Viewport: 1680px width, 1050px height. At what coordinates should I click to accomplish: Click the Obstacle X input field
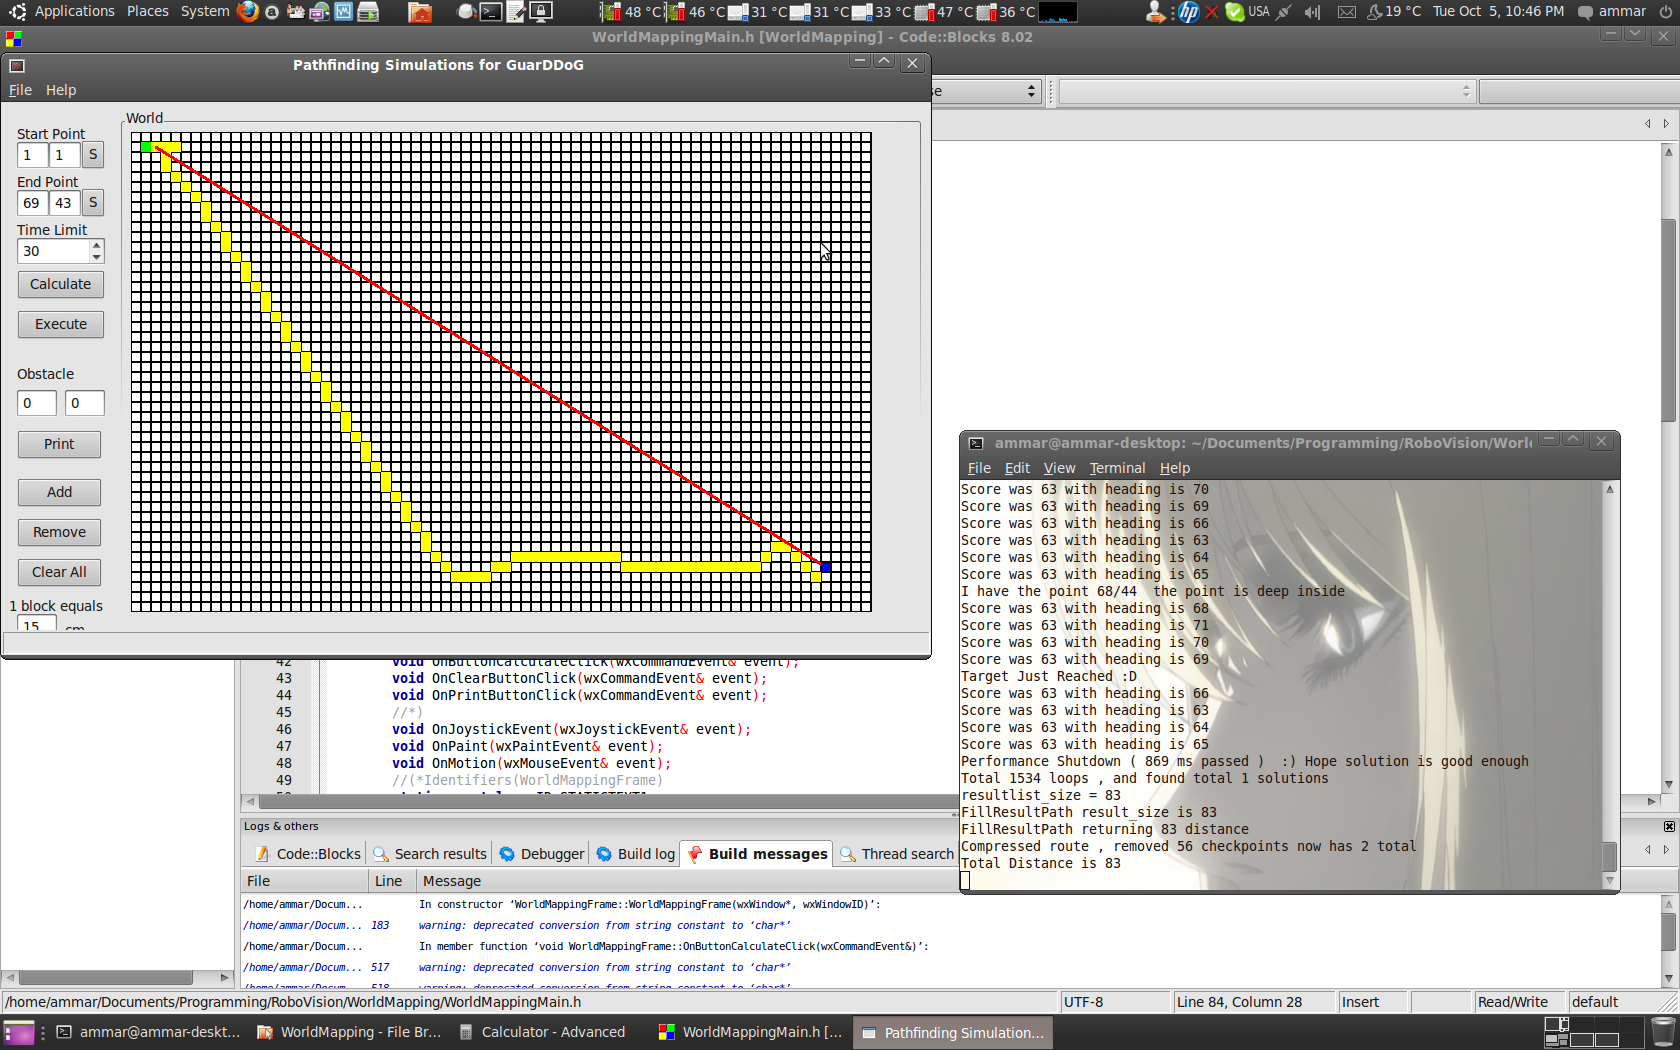pyautogui.click(x=36, y=403)
